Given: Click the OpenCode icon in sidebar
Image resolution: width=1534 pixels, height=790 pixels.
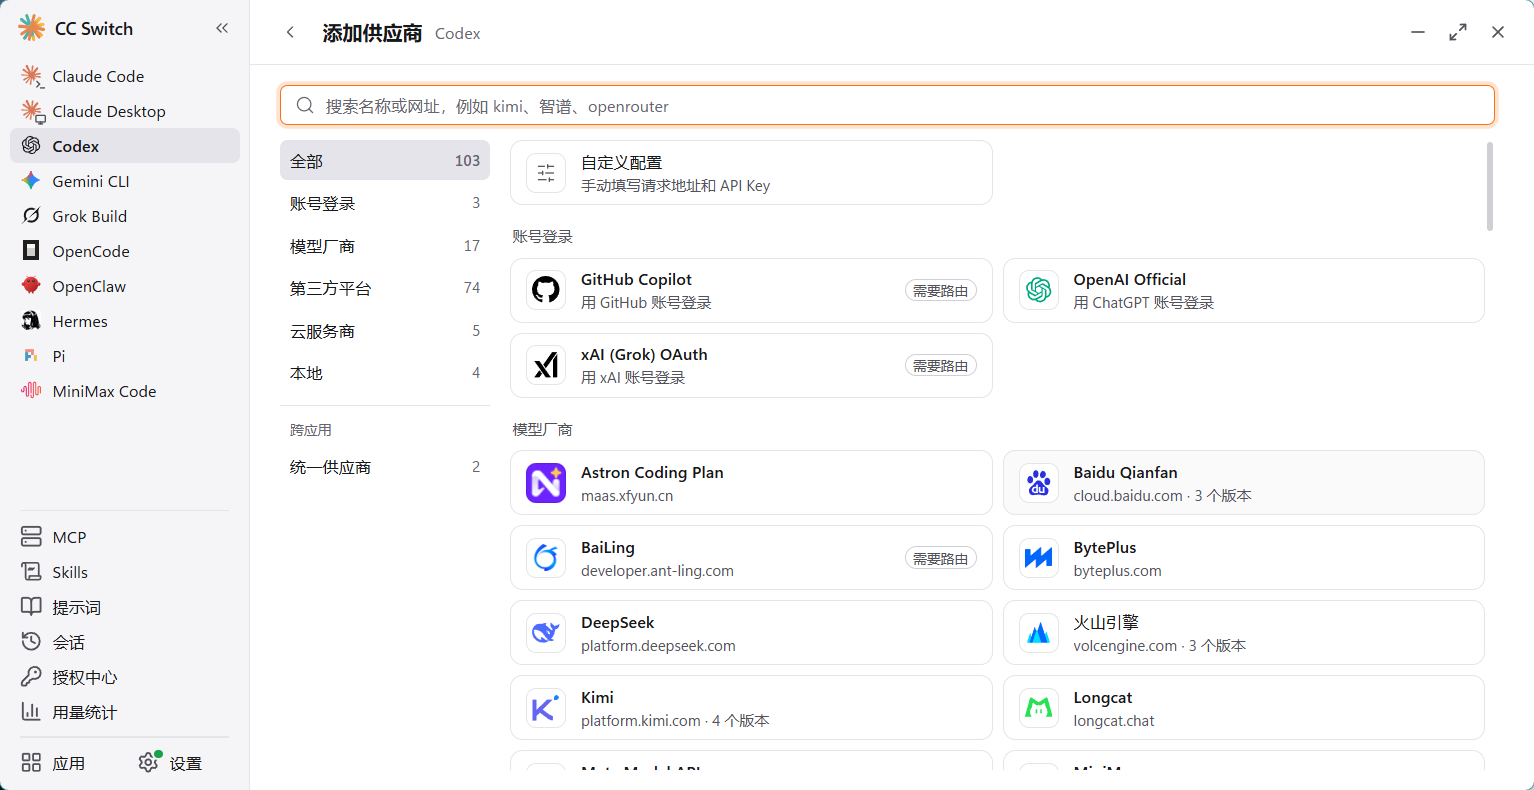Looking at the screenshot, I should point(31,251).
